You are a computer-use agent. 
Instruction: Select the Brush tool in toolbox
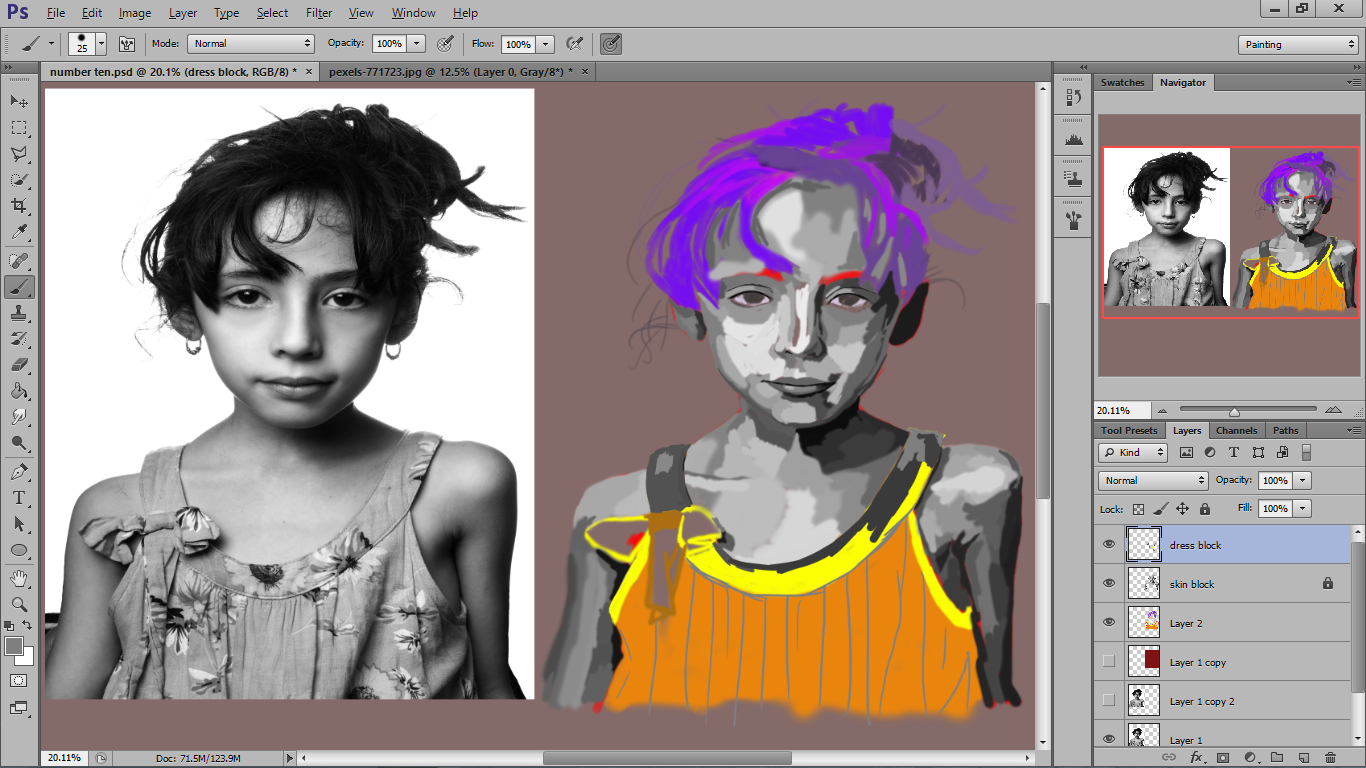pyautogui.click(x=19, y=287)
